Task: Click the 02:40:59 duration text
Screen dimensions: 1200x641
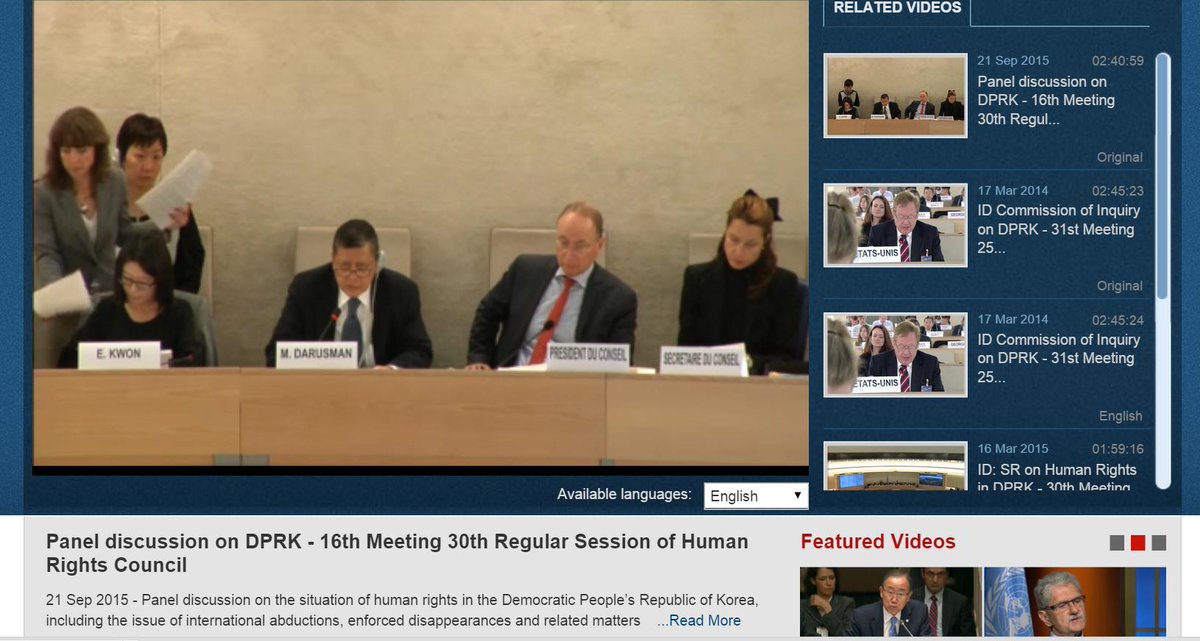Action: click(1118, 61)
